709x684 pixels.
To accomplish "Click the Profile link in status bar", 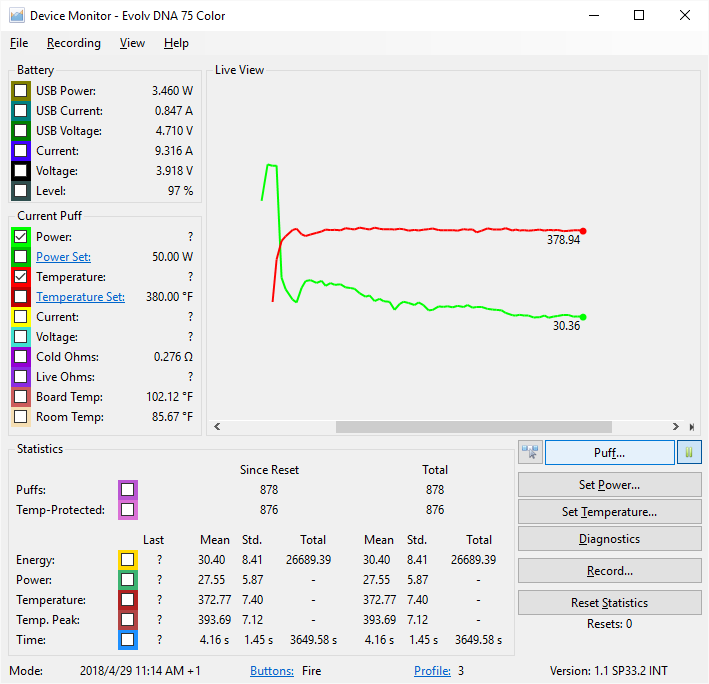I will click(432, 670).
